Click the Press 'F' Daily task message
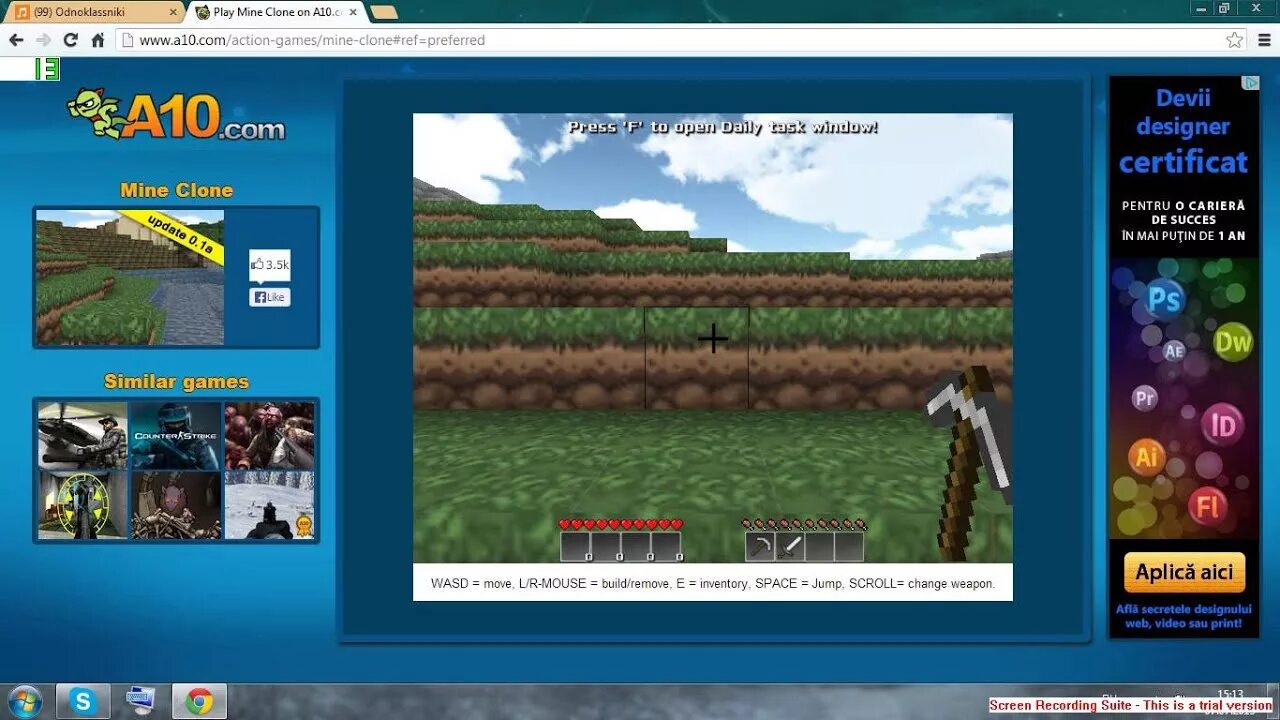This screenshot has height=720, width=1280. [722, 127]
